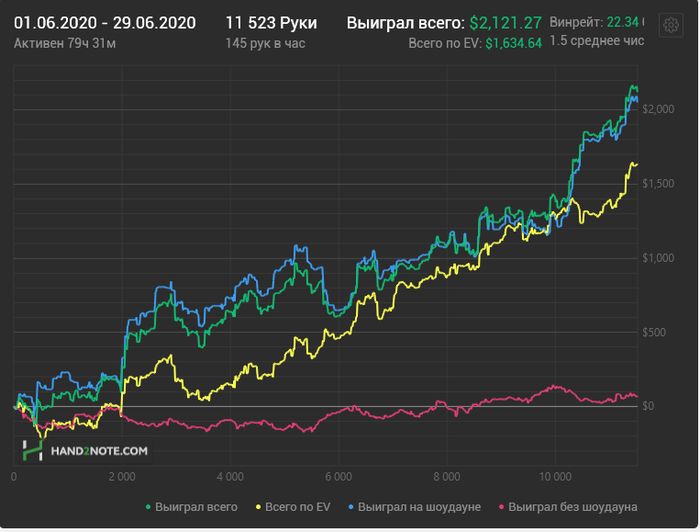Click the date range 01.06.2020 - 29.06.2020

click(104, 23)
